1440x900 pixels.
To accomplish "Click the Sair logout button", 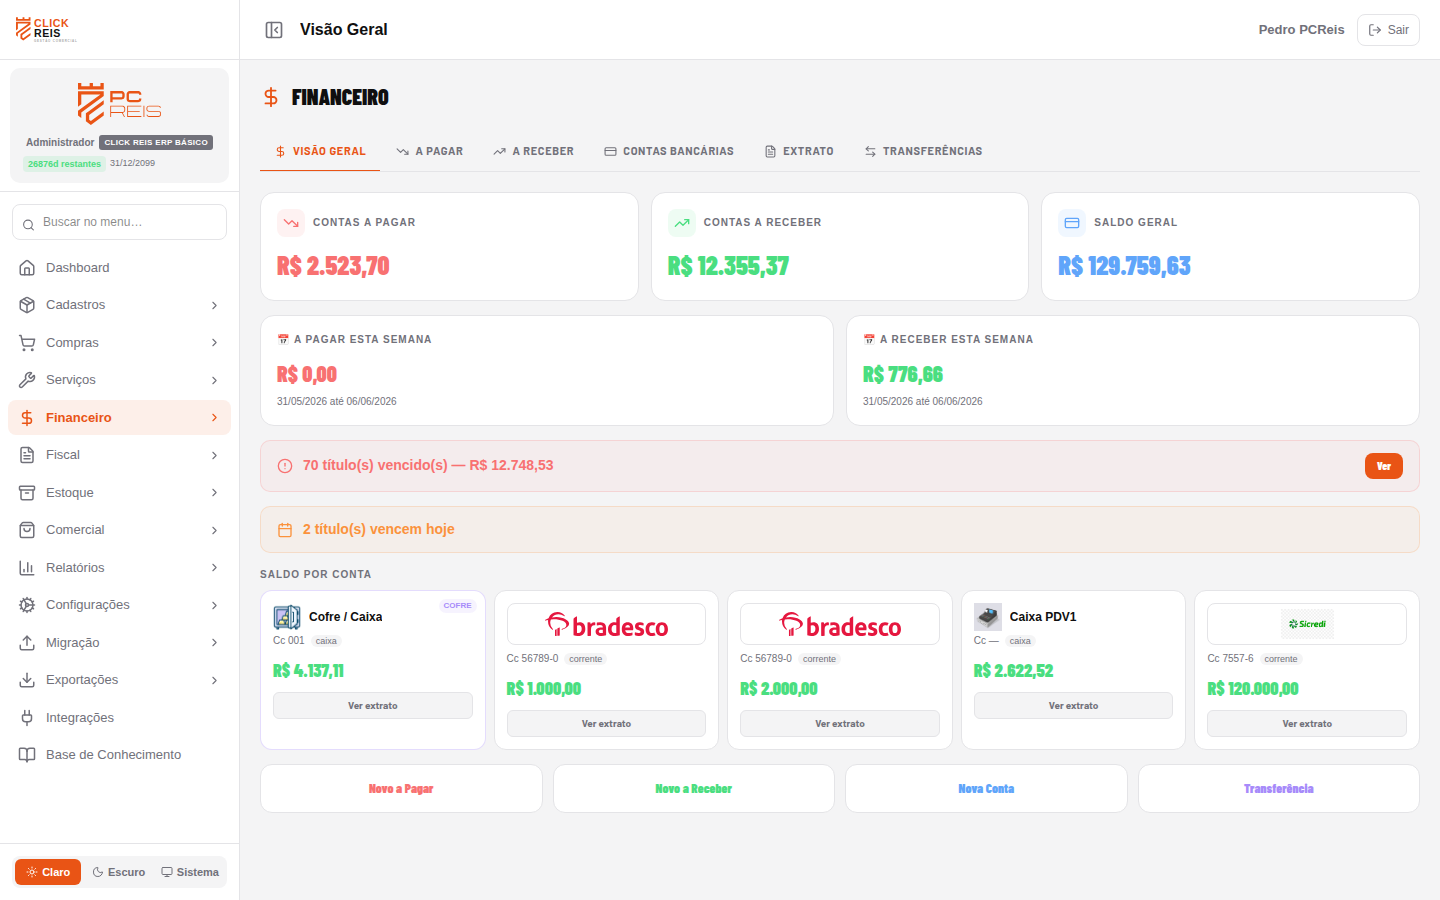I will 1388,30.
